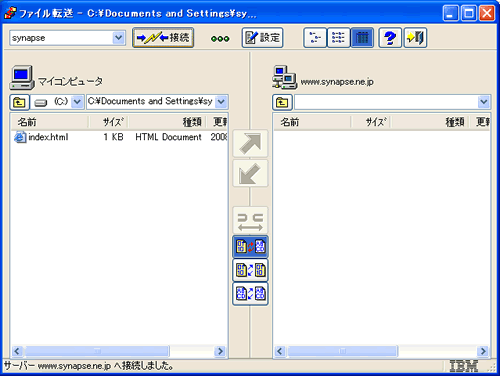The width and height of the screenshot is (500, 376).
Task: Minimize the ファイル転送 window
Action: 451,14
